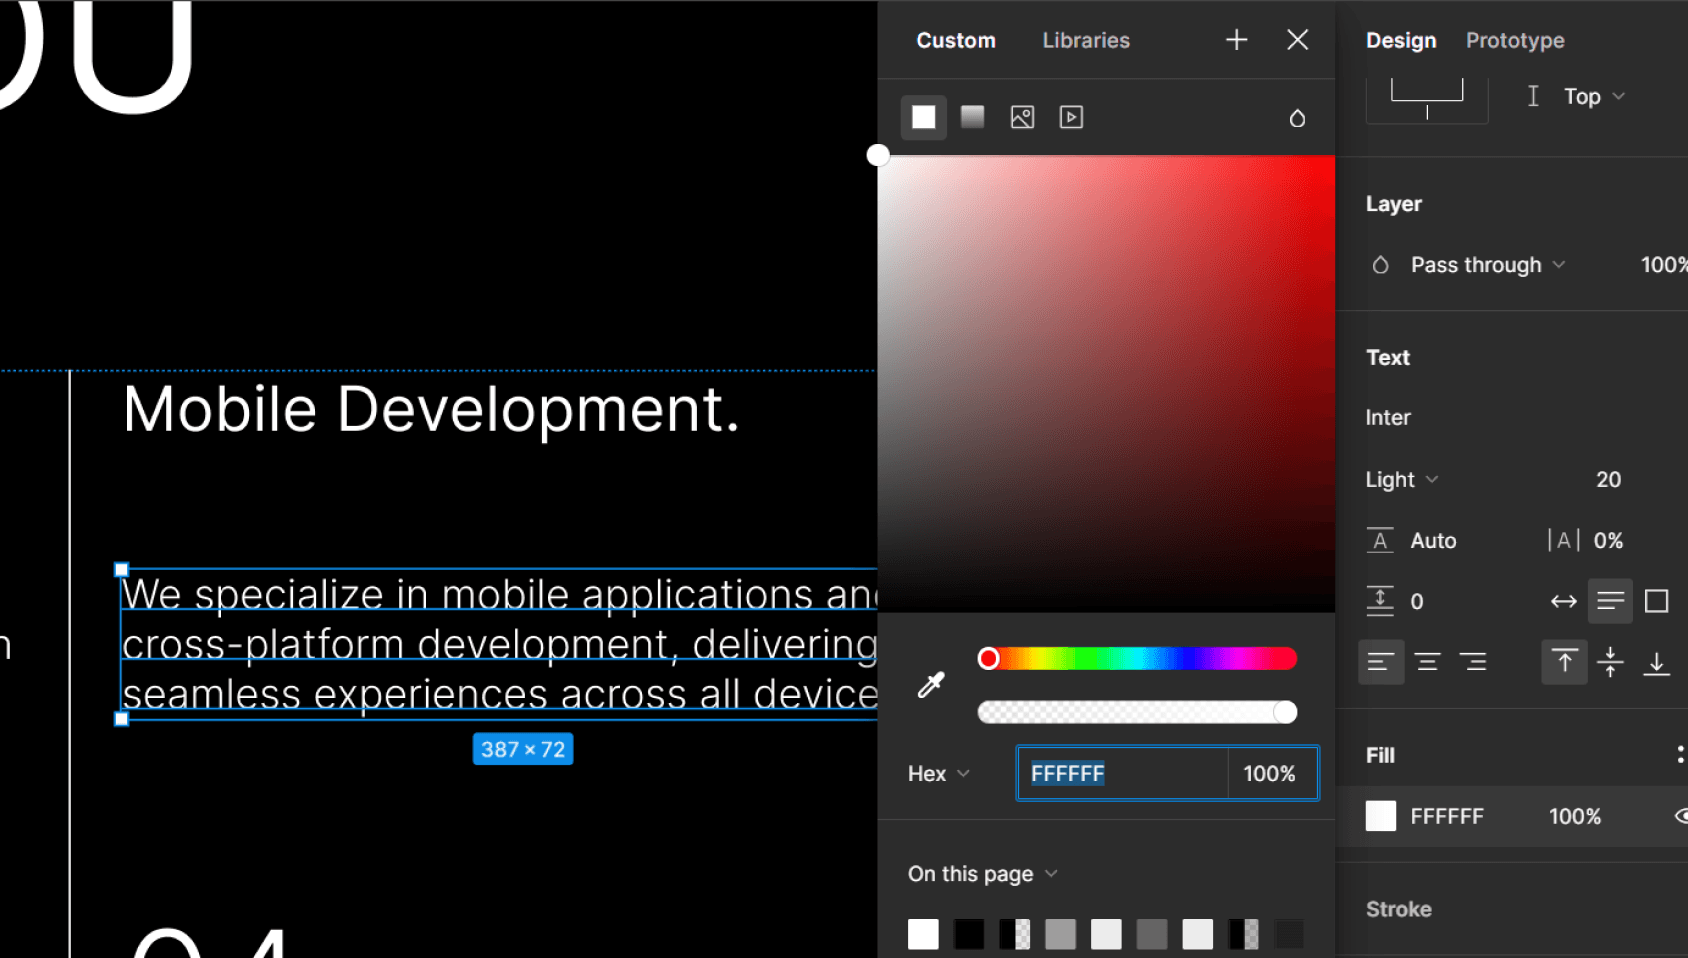Screen dimensions: 1688x958
Task: Click the hex value input field
Action: 1121,774
